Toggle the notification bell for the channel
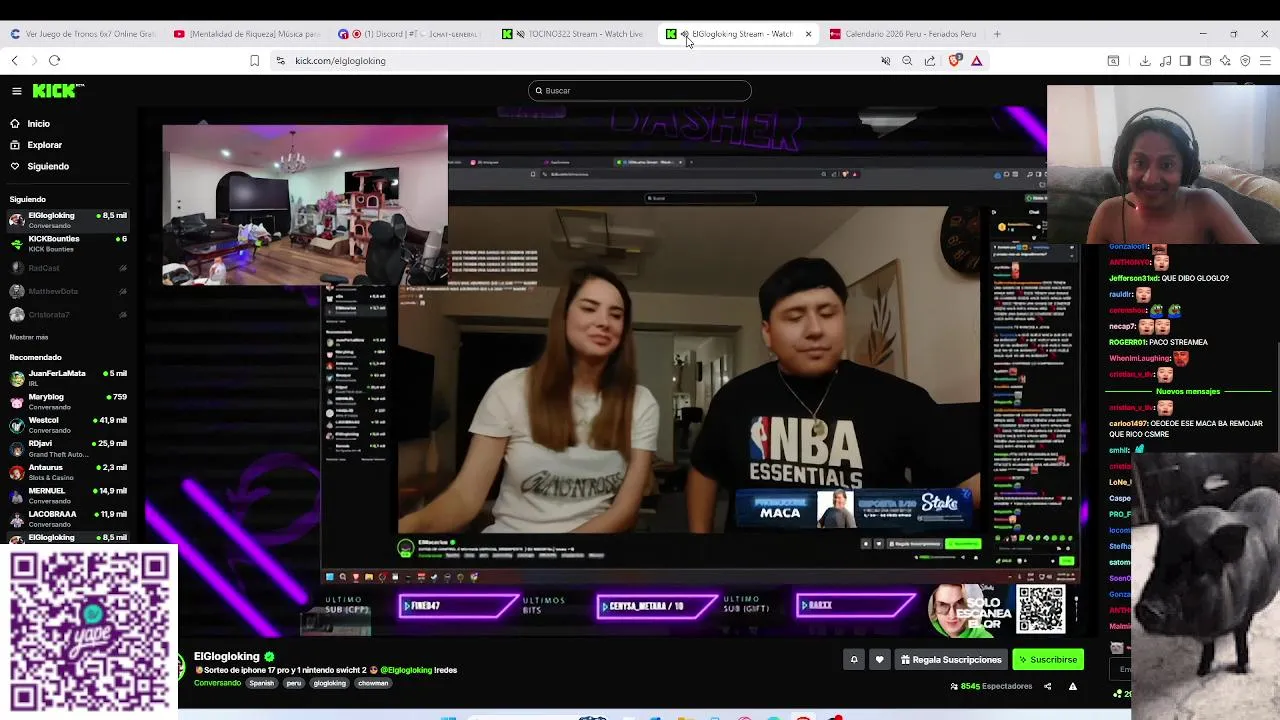This screenshot has height=720, width=1280. click(x=854, y=660)
